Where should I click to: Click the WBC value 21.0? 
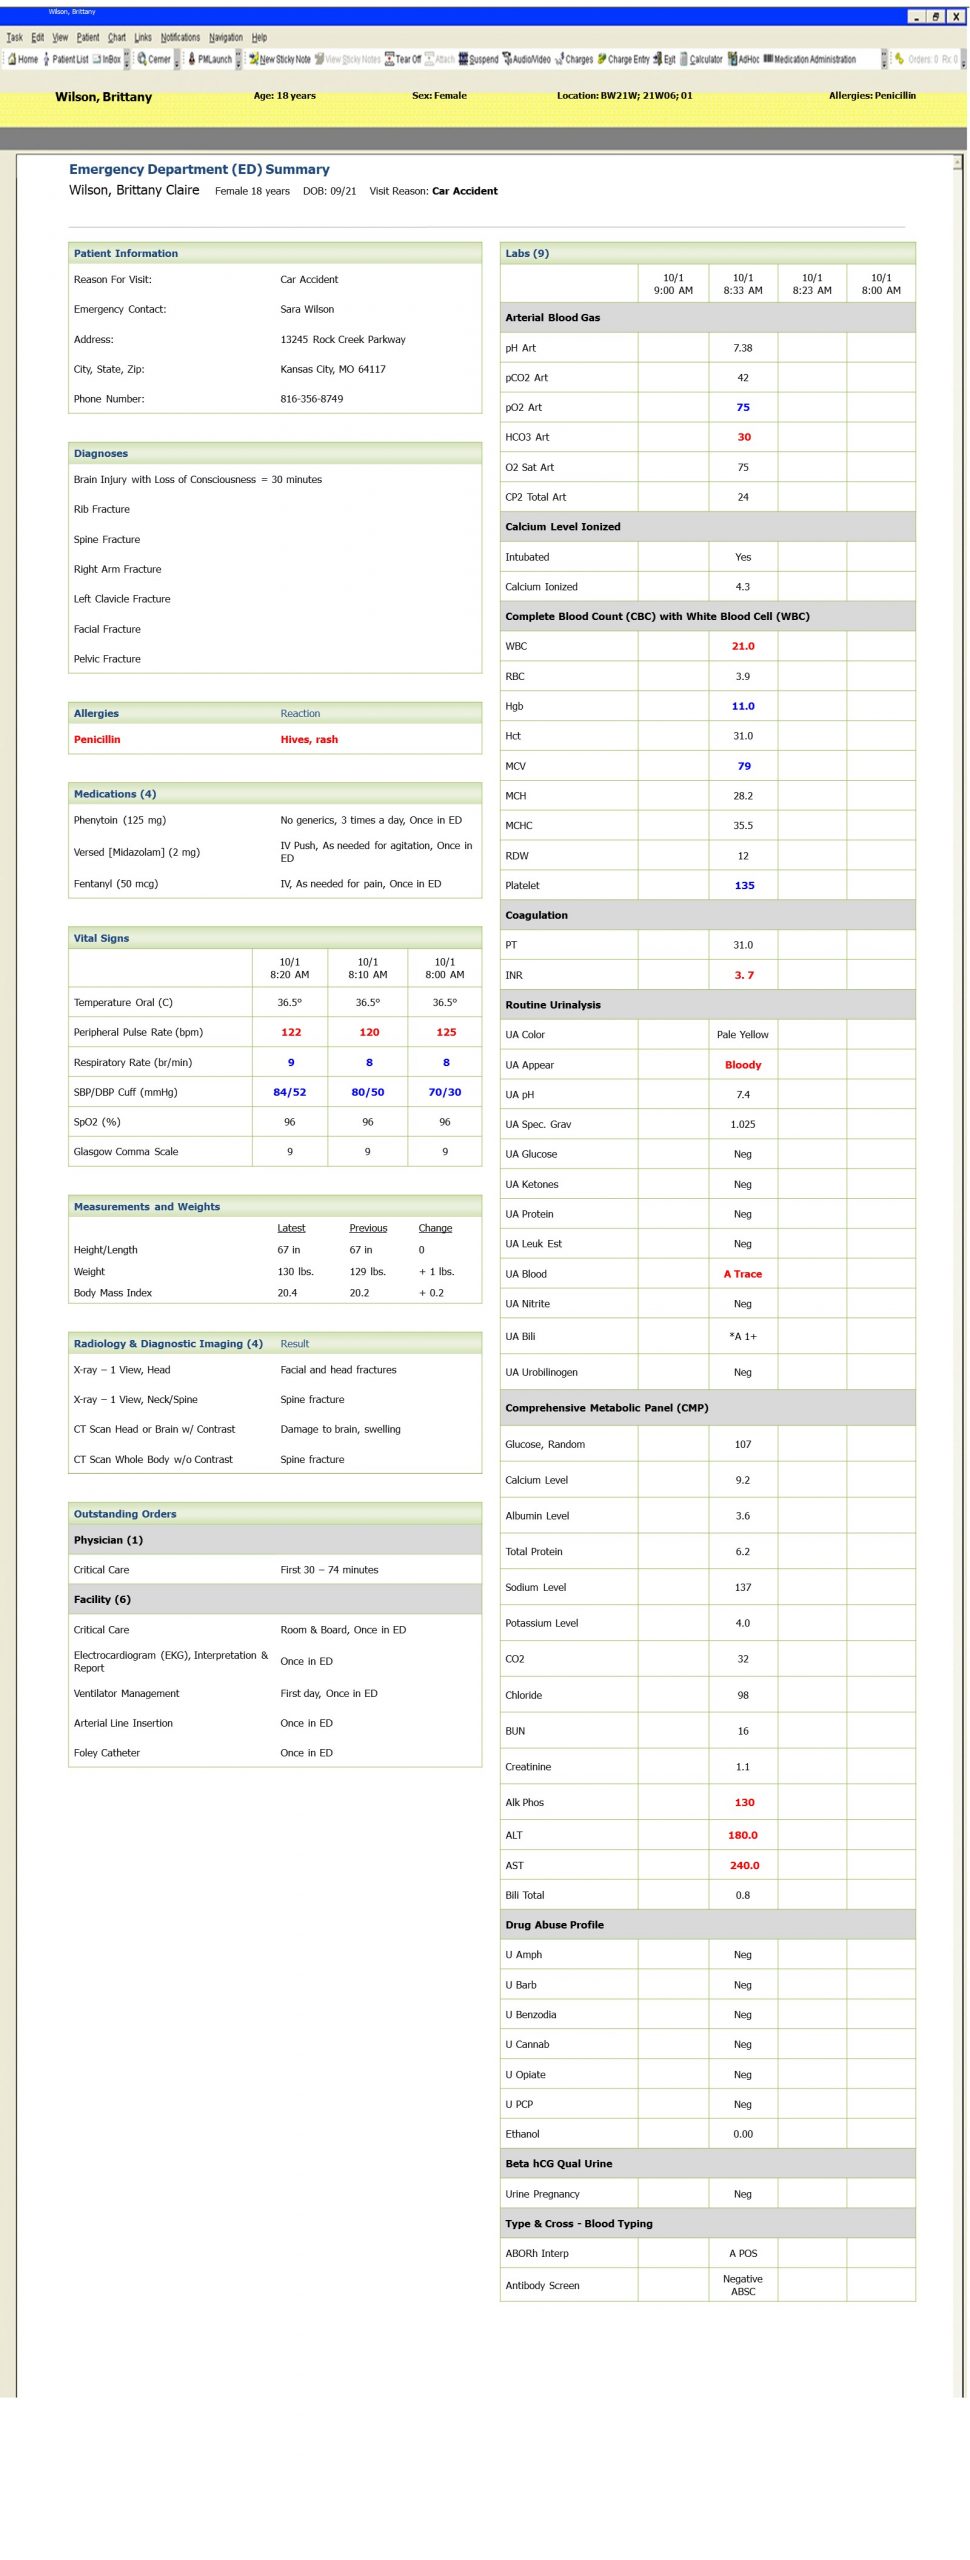point(743,646)
